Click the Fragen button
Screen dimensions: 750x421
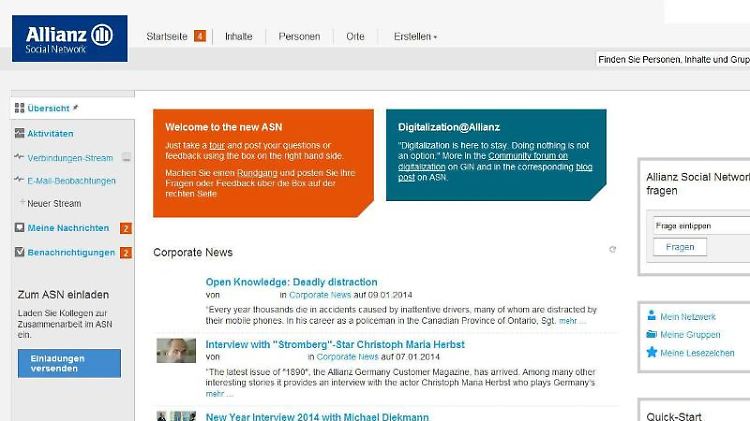pos(679,247)
